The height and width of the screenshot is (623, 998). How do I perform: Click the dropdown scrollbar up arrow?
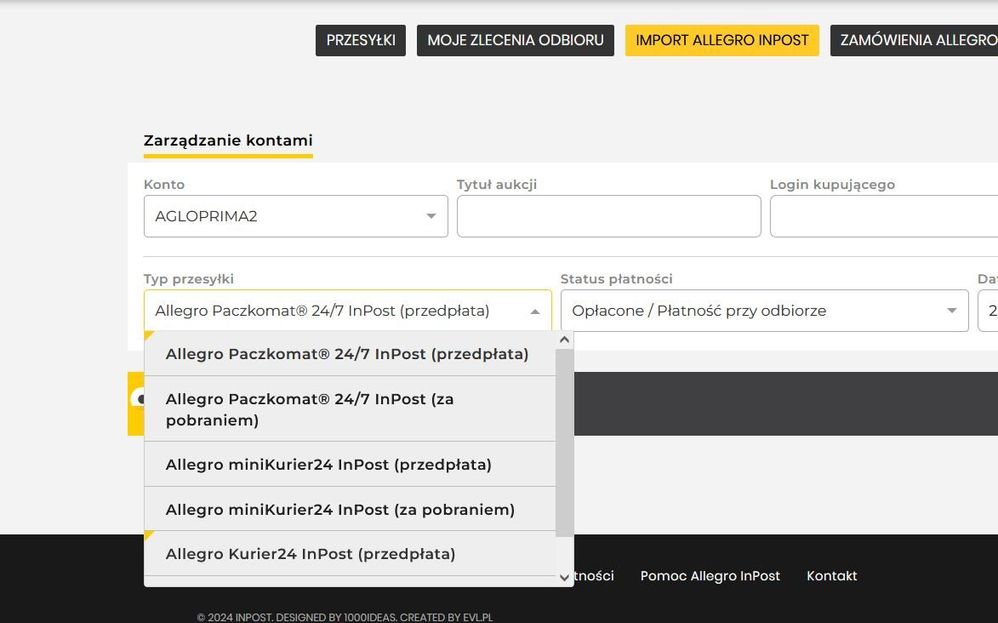click(563, 339)
